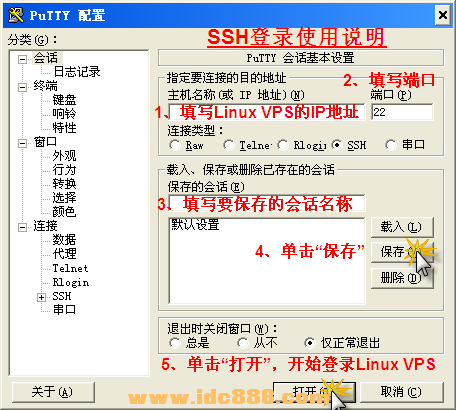The image size is (456, 410).
Task: Open the 颜色 settings in the tree
Action: pyautogui.click(x=64, y=212)
